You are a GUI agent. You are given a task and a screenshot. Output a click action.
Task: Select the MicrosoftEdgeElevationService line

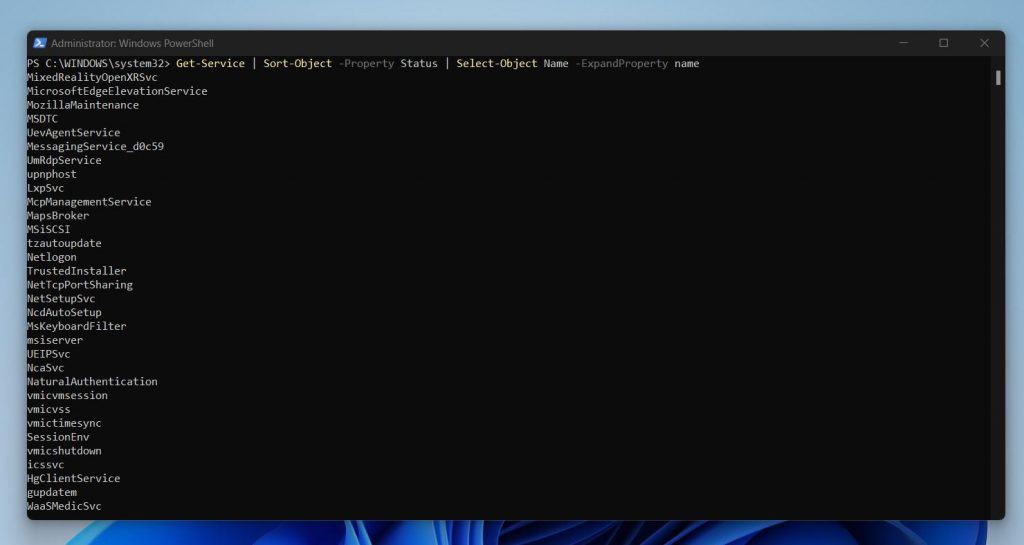coord(117,91)
